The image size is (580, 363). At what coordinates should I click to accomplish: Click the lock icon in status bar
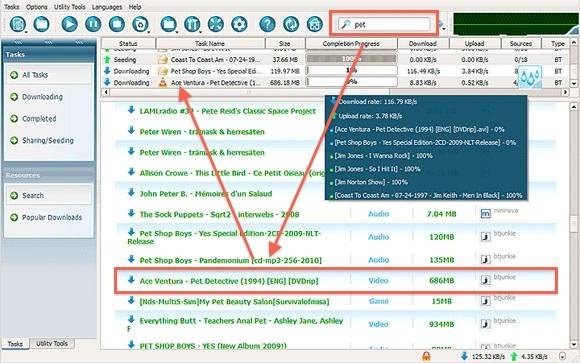click(x=426, y=356)
